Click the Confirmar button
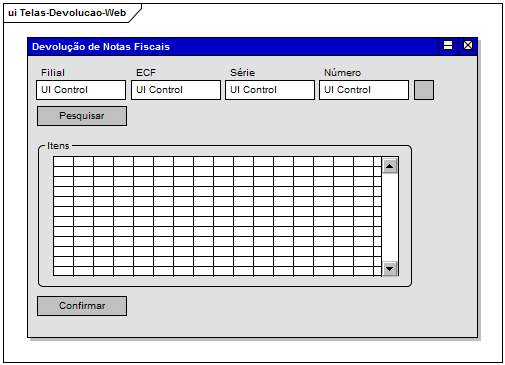The width and height of the screenshot is (505, 365). click(x=82, y=306)
